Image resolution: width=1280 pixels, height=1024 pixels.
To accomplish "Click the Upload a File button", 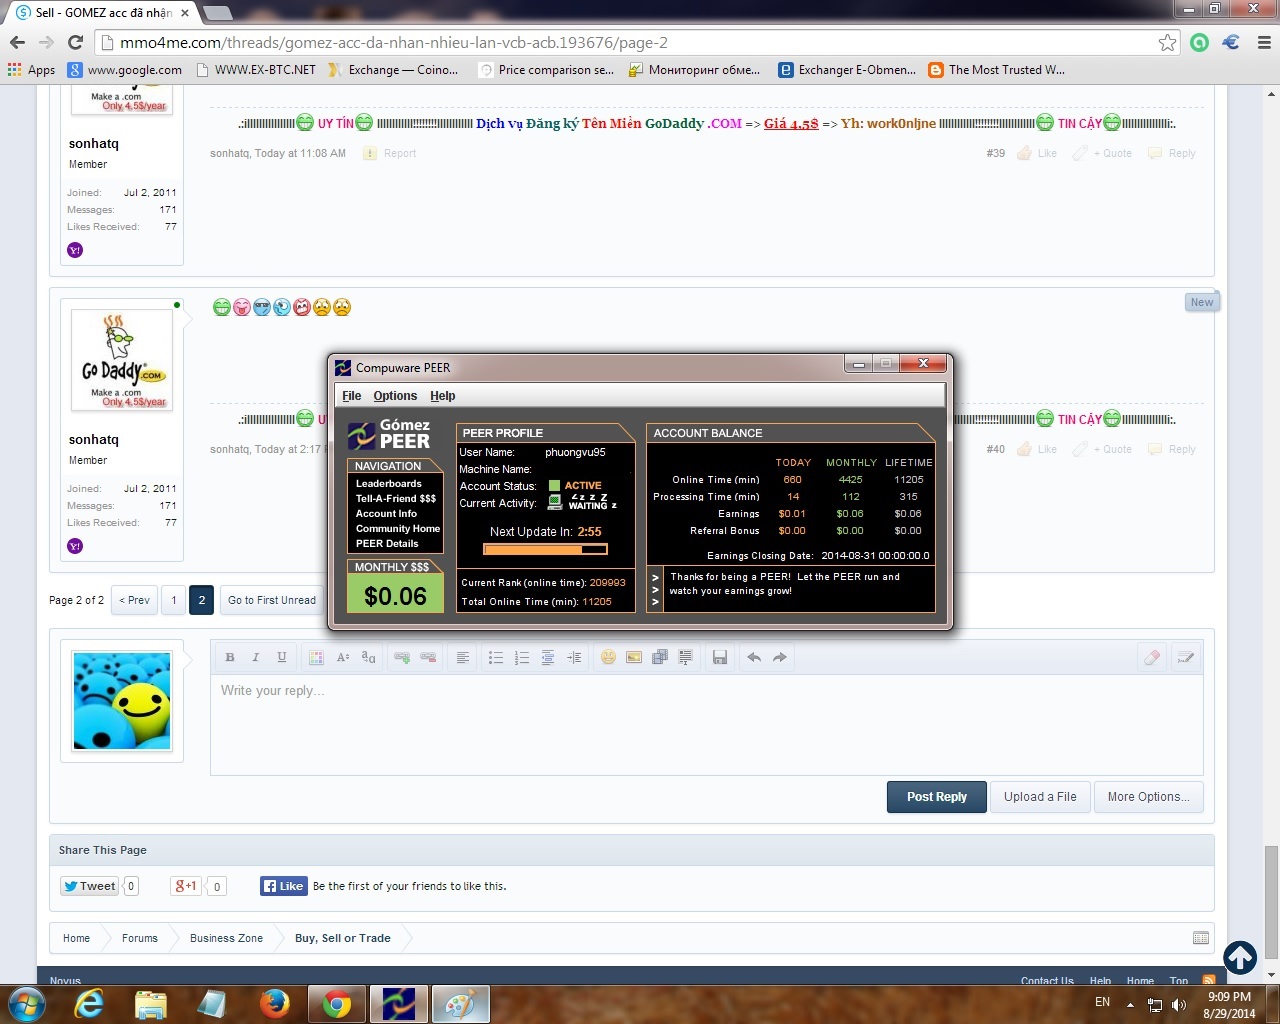I will (x=1040, y=797).
